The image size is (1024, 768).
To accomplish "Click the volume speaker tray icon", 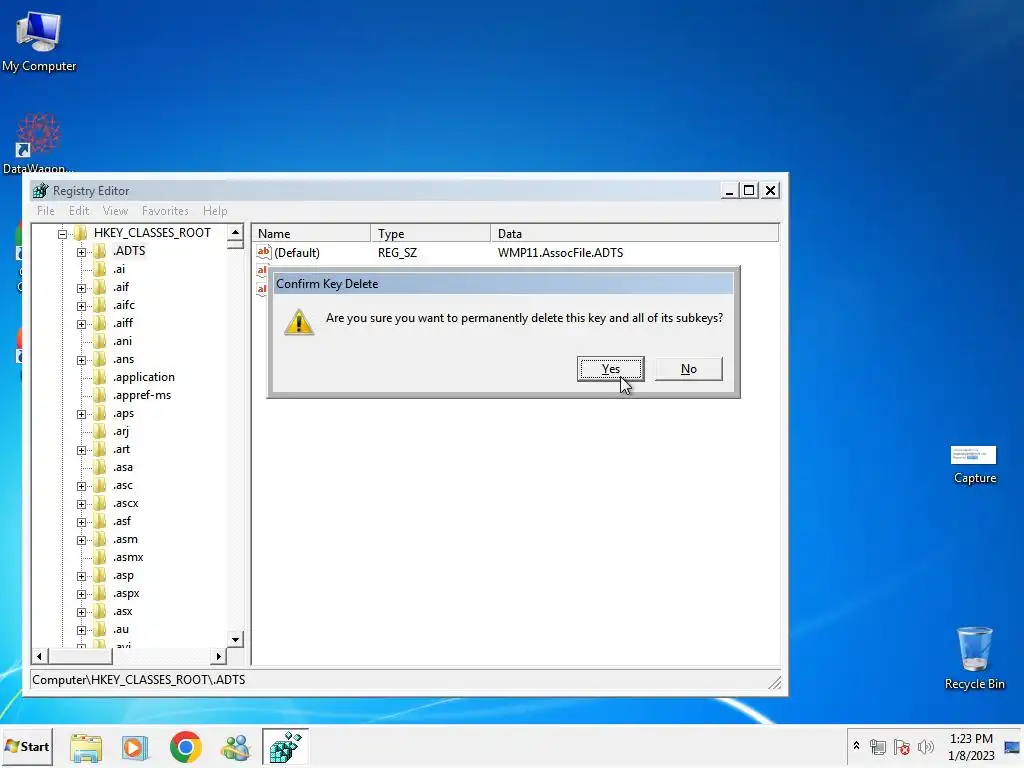I will pyautogui.click(x=925, y=746).
